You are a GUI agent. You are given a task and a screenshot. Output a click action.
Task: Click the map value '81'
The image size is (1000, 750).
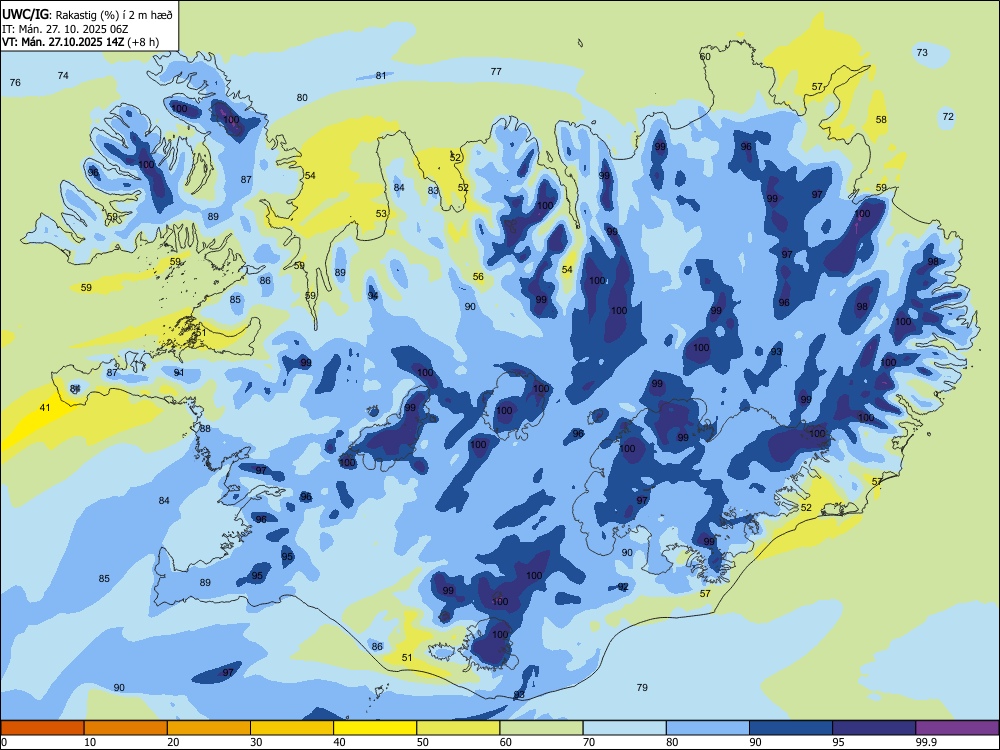pyautogui.click(x=381, y=75)
